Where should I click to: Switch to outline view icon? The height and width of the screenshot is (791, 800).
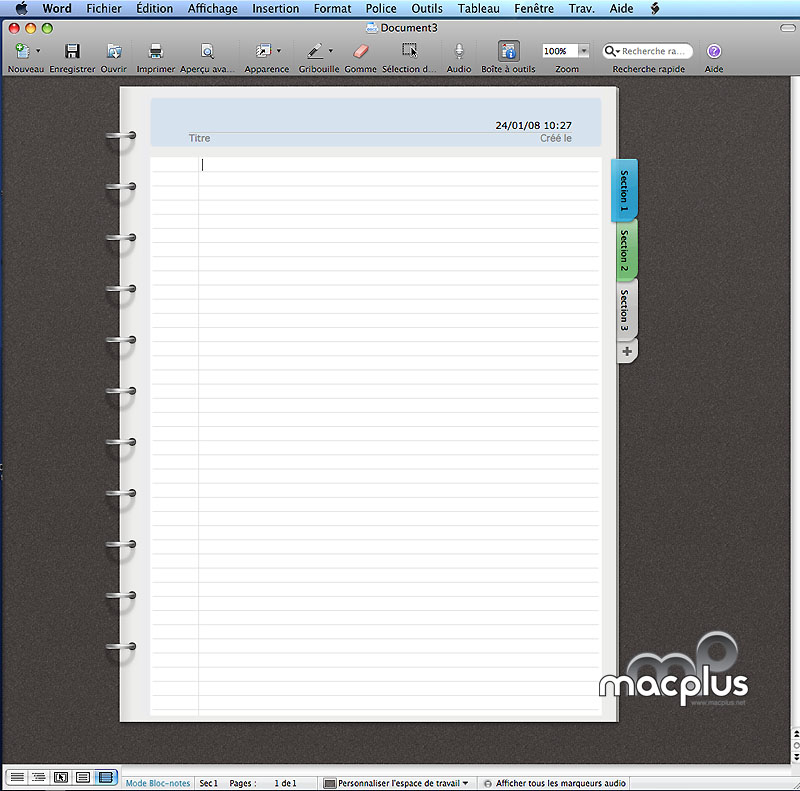pyautogui.click(x=39, y=777)
